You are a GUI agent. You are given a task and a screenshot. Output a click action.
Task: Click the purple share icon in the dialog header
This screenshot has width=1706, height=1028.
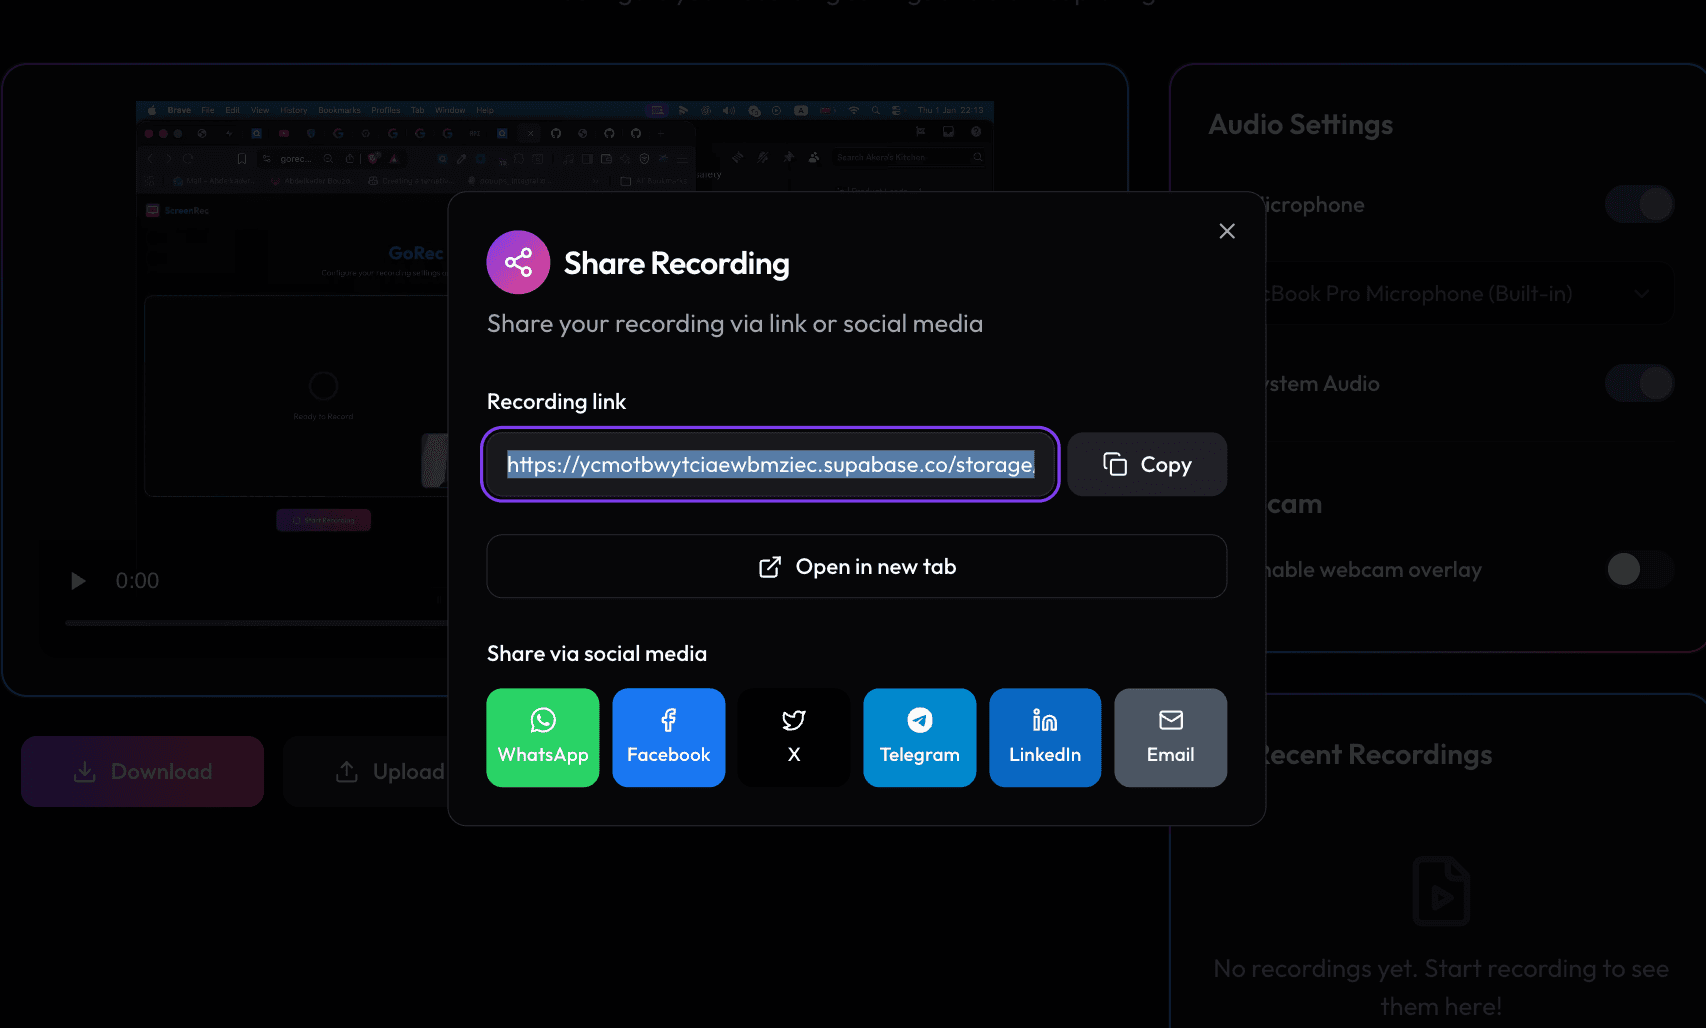click(x=518, y=262)
